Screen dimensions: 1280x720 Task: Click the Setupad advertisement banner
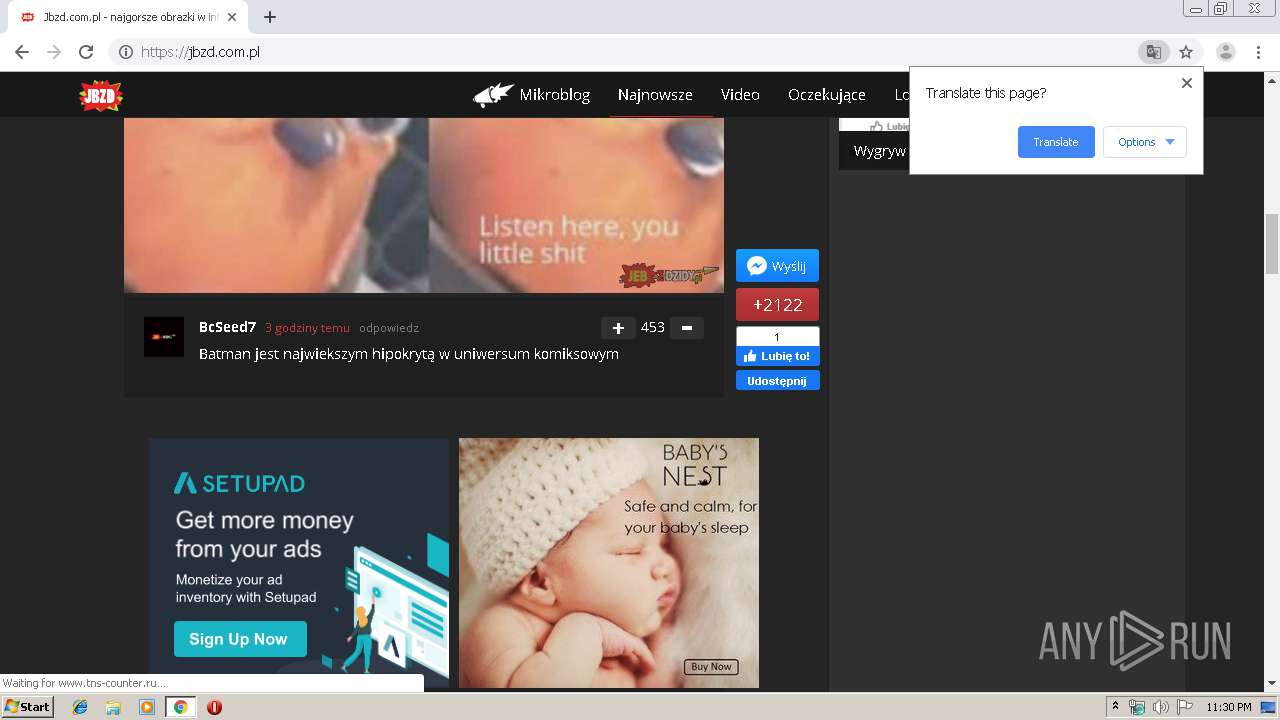pos(299,563)
